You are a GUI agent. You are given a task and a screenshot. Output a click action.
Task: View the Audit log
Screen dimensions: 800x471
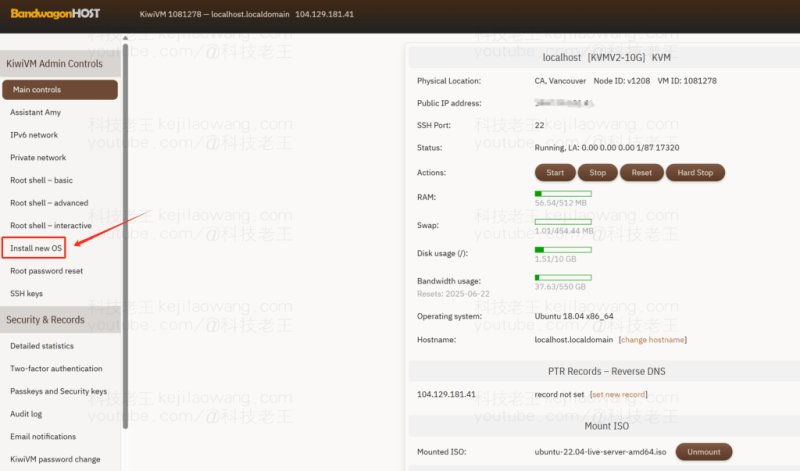click(26, 414)
